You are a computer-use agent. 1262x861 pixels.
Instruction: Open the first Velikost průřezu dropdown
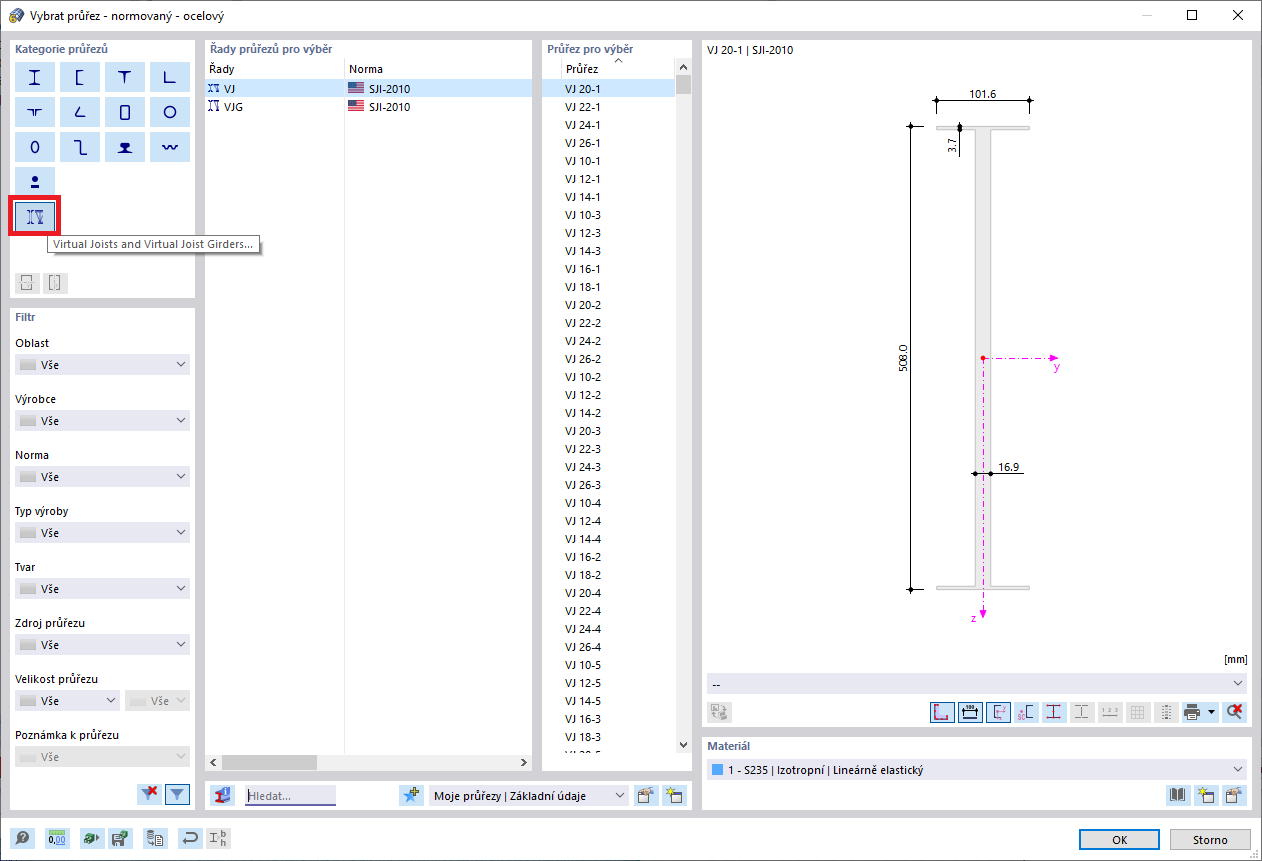coord(67,701)
